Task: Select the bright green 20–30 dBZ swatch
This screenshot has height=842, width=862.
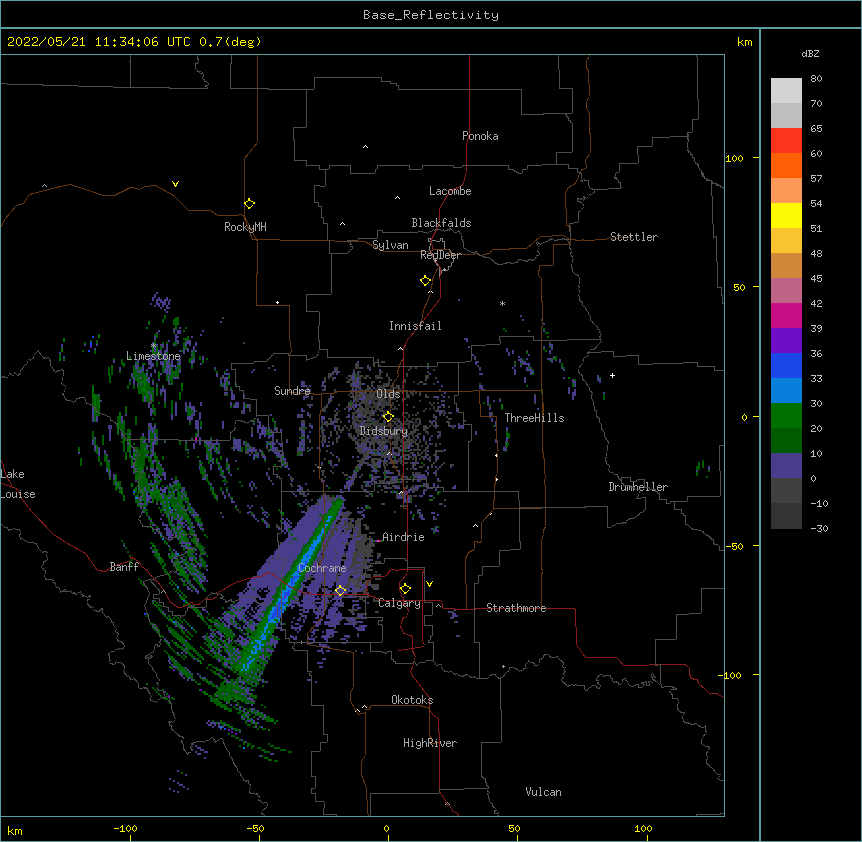Action: 786,416
